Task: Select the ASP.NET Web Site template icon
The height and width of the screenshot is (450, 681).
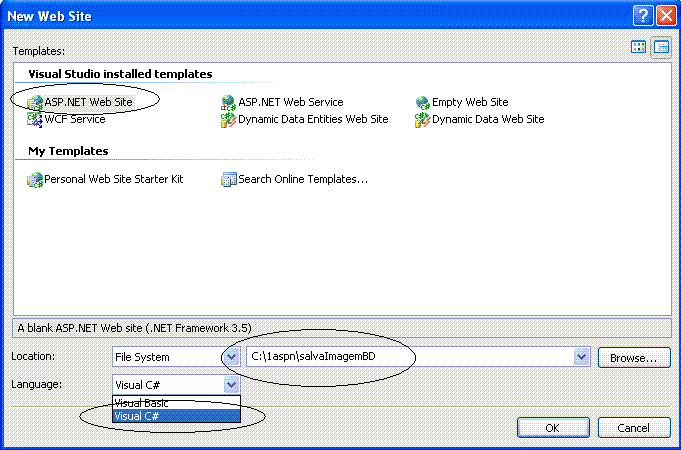Action: 35,103
